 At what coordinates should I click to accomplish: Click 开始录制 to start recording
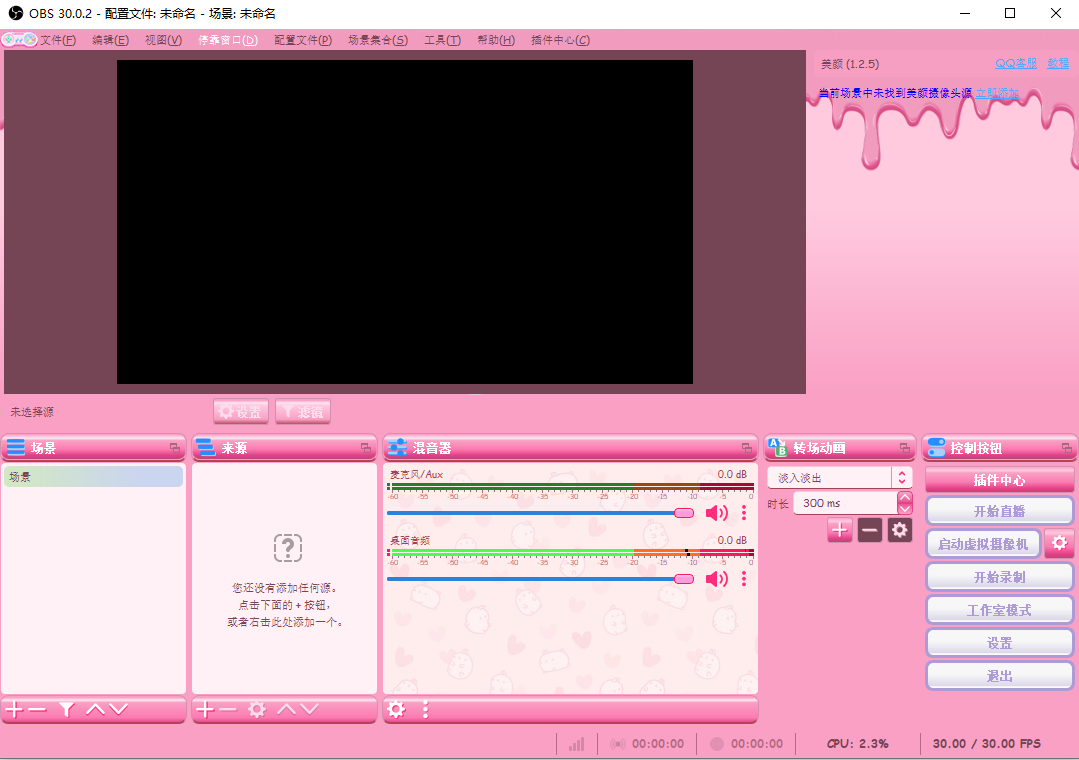pyautogui.click(x=999, y=577)
